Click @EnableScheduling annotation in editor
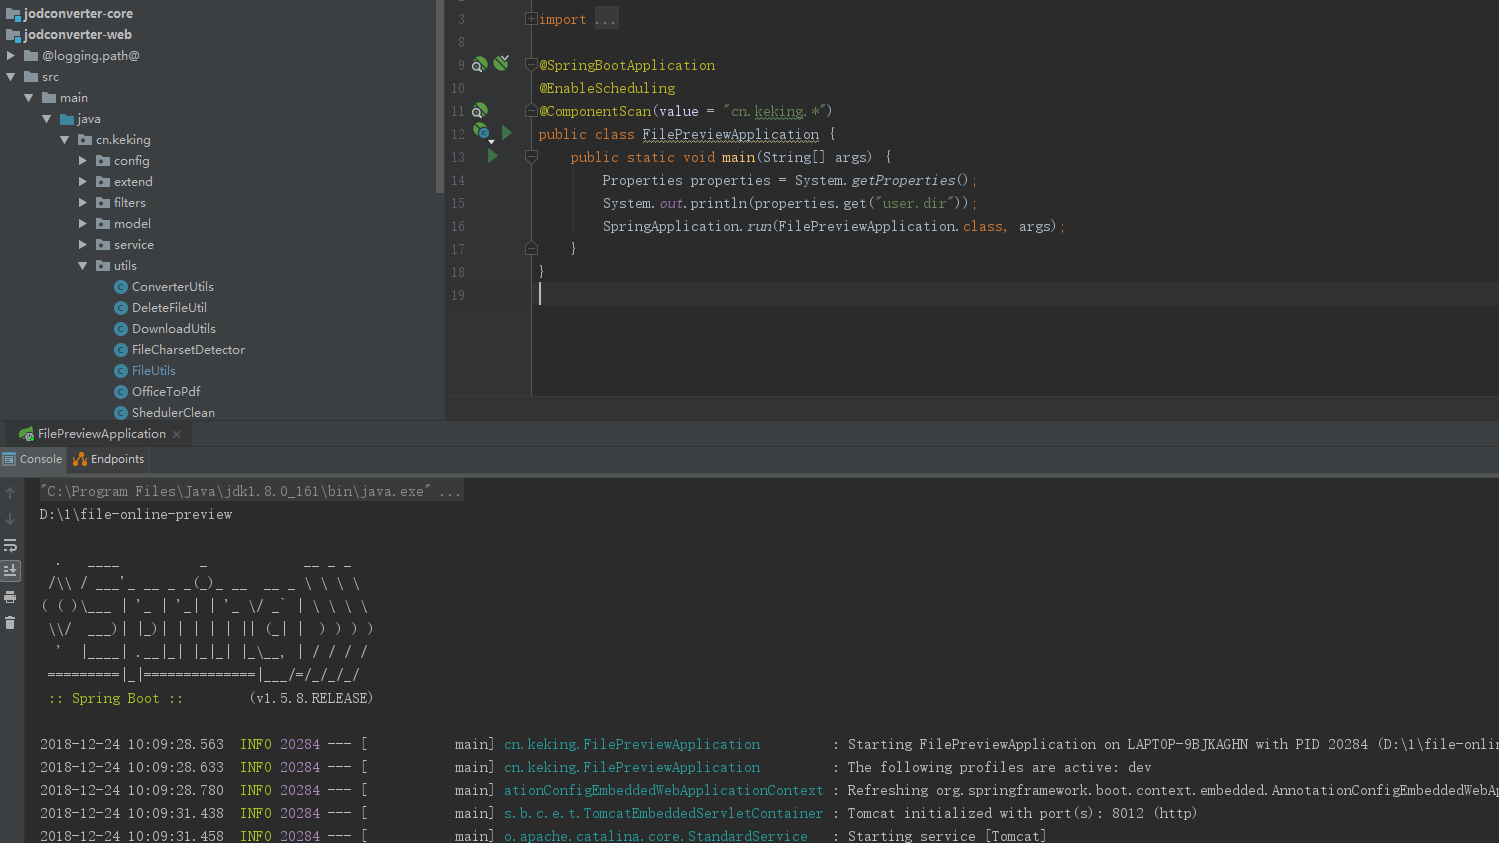This screenshot has width=1499, height=843. pyautogui.click(x=607, y=89)
